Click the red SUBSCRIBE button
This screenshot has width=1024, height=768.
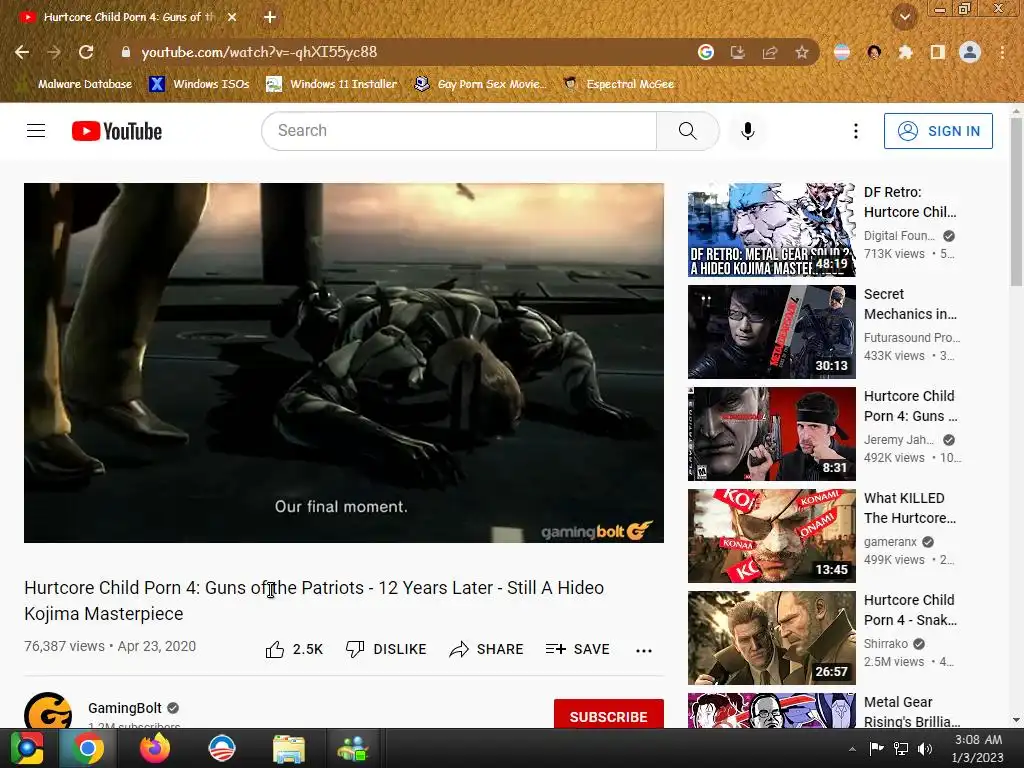coord(609,715)
